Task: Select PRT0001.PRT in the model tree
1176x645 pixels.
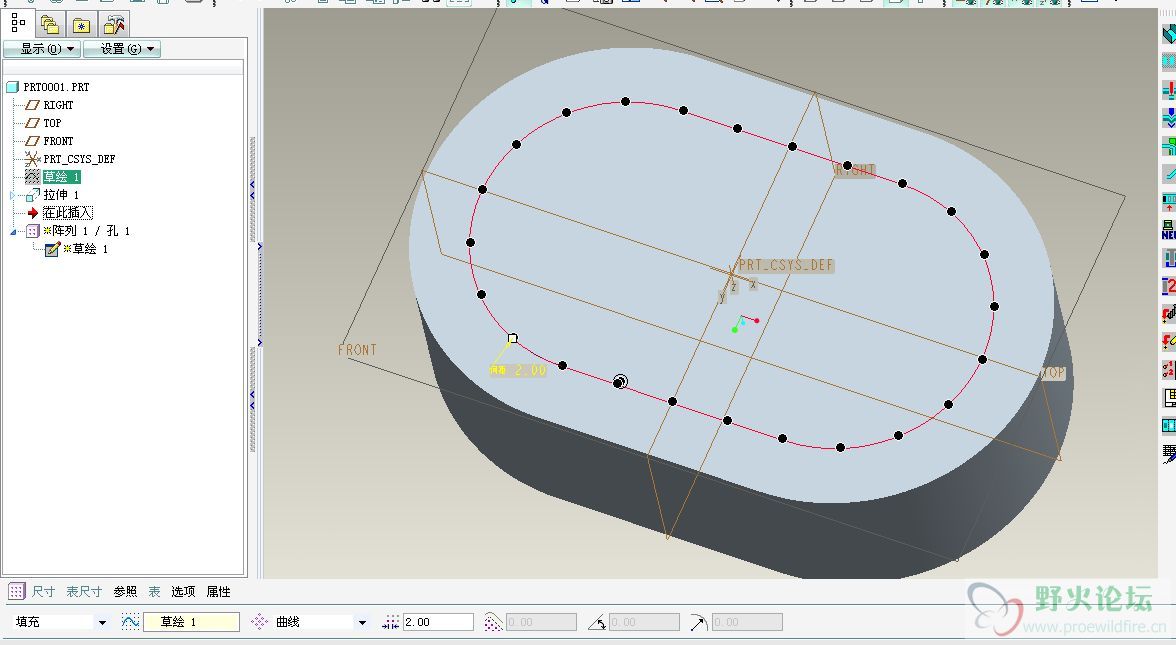Action: (x=56, y=87)
